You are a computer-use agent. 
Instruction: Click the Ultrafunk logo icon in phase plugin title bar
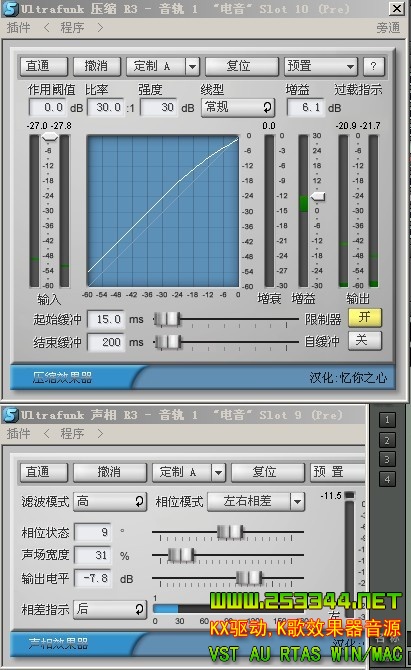[11, 415]
